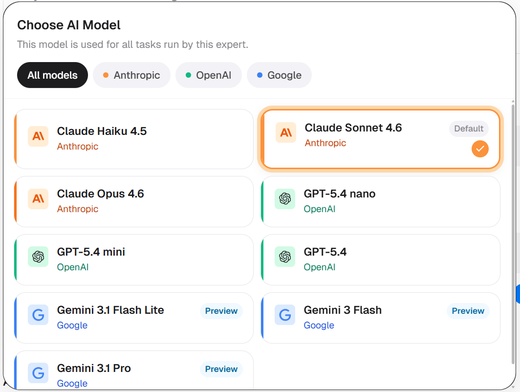Choose the GPT-5.4 mini model name
Screen dimensions: 520x392
91,252
